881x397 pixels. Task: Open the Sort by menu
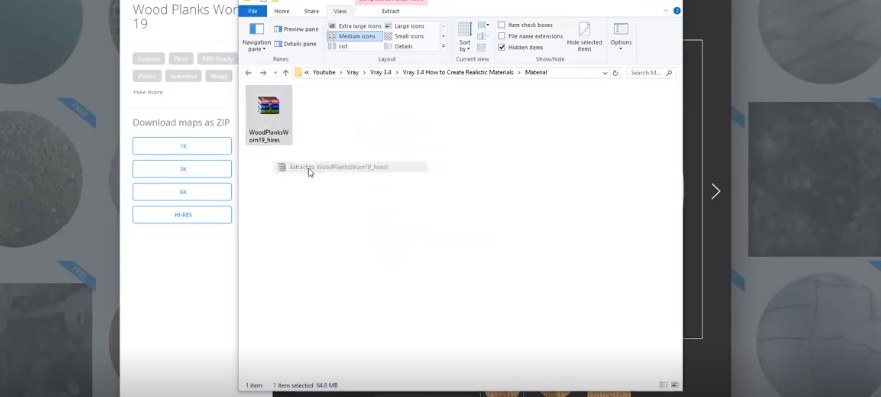pyautogui.click(x=465, y=37)
